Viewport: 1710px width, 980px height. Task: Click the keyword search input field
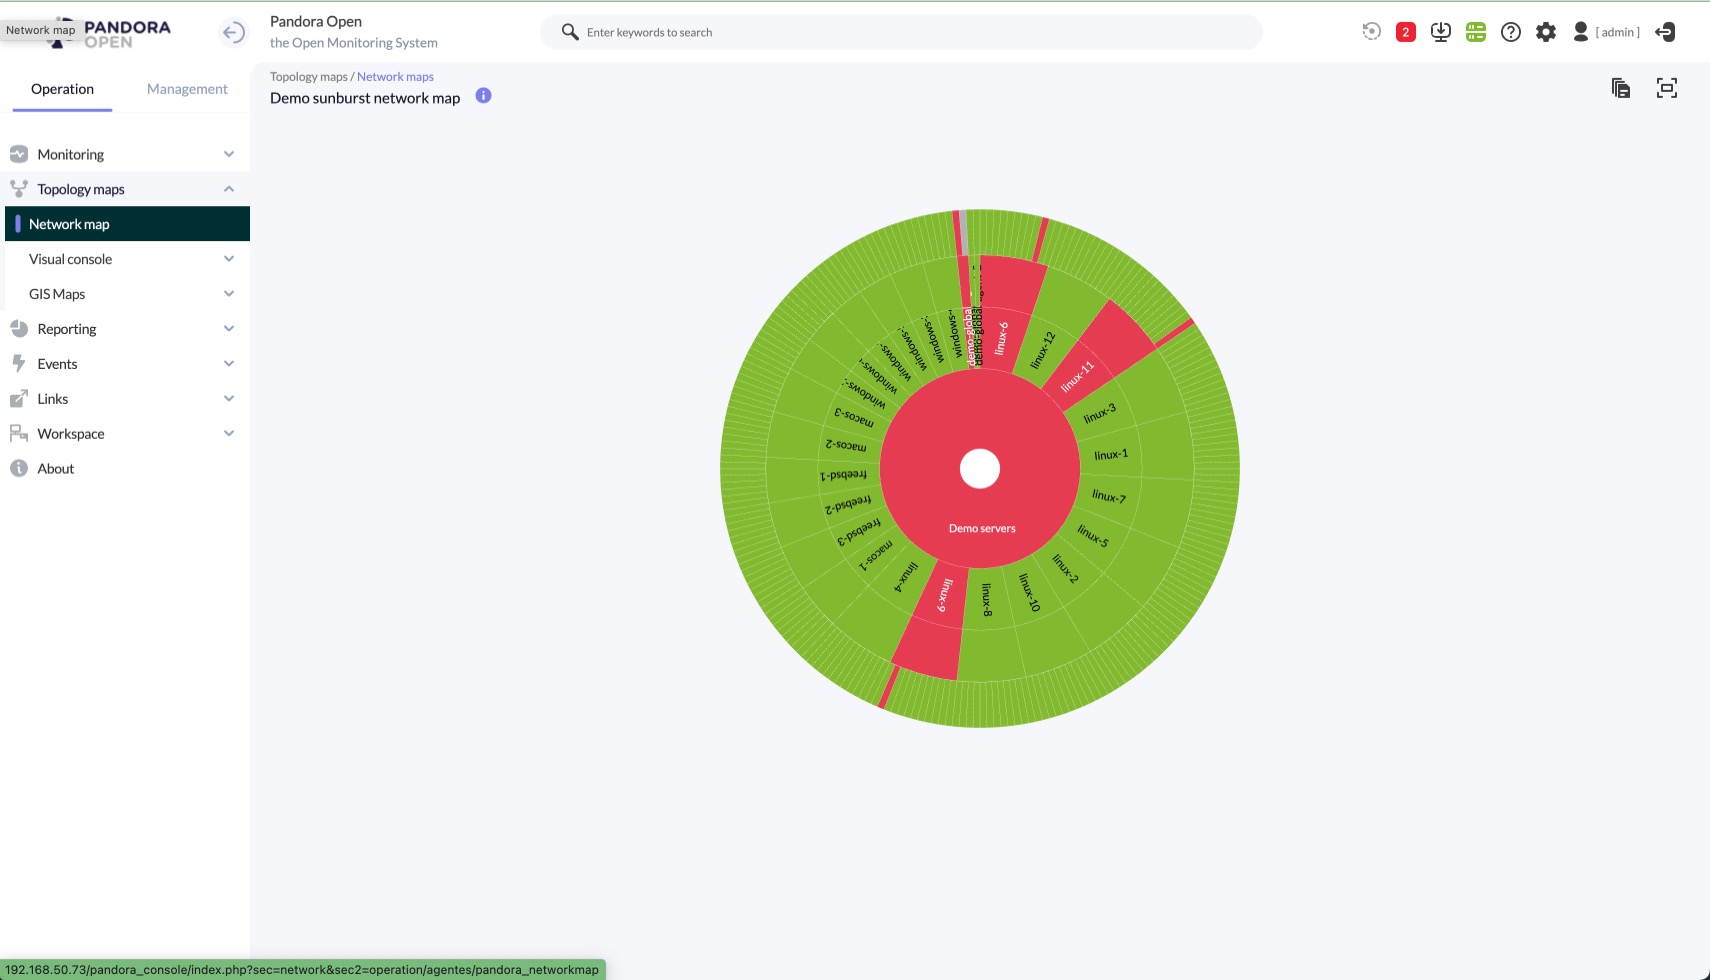[x=900, y=32]
